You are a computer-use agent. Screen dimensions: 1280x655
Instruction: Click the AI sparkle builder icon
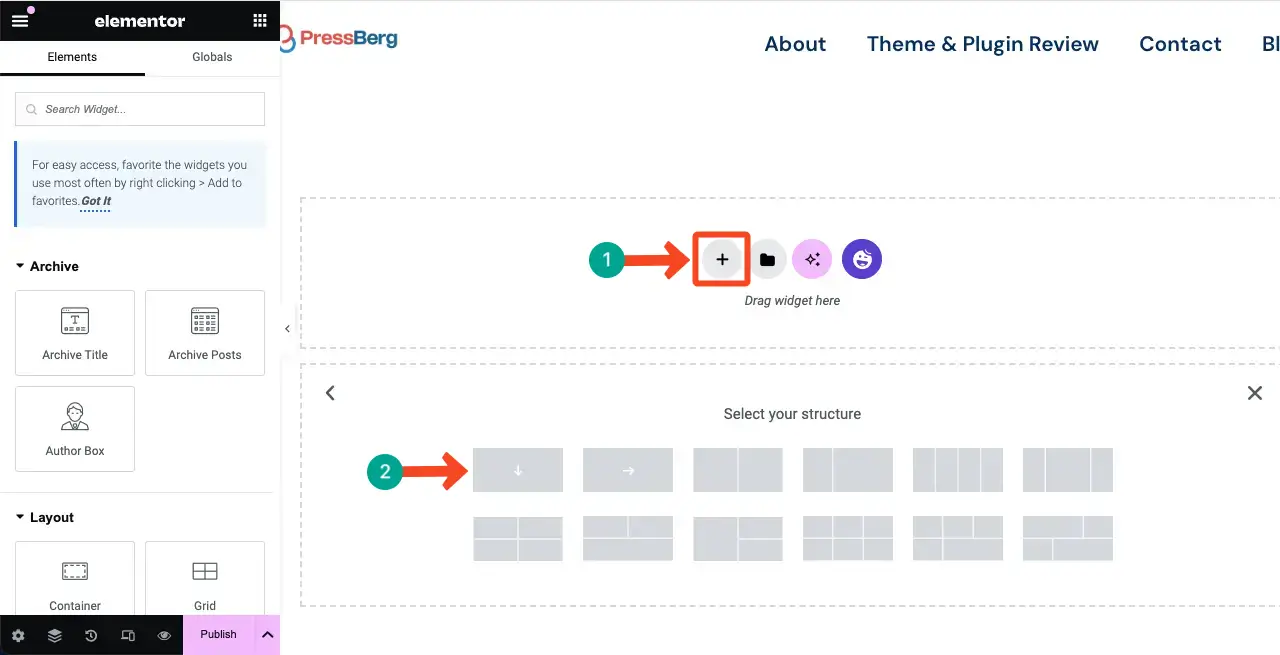[x=812, y=259]
